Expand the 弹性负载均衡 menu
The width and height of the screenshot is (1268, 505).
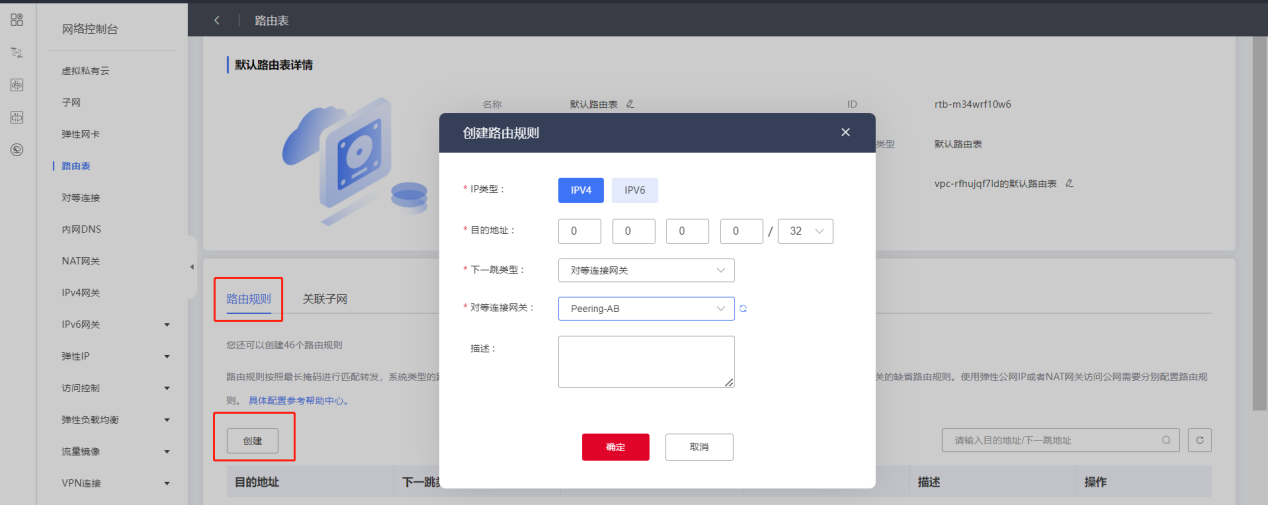167,420
